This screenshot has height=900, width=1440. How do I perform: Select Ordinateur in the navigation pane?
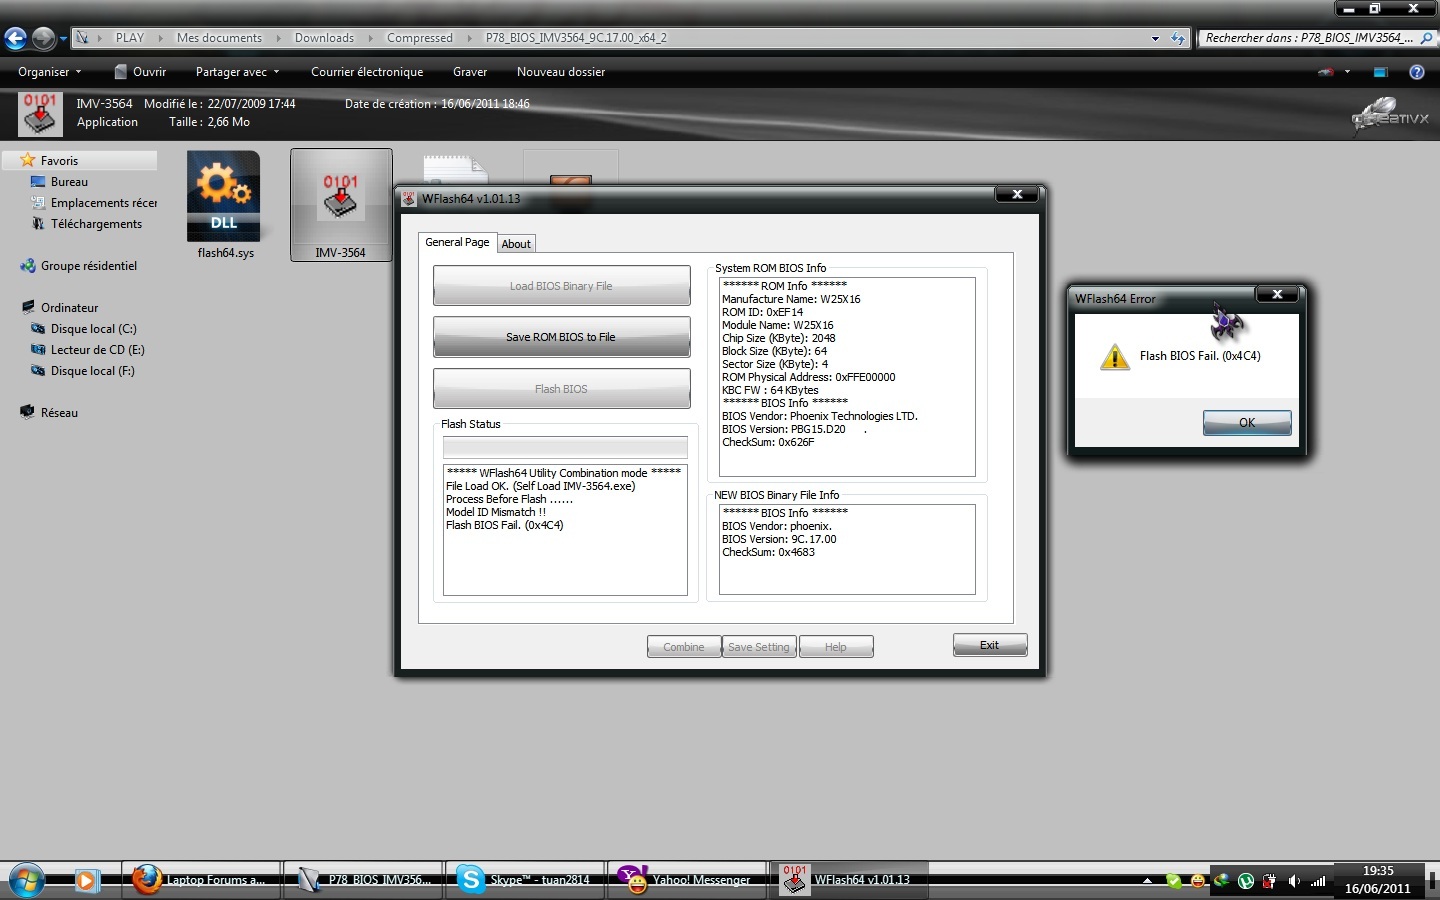pos(69,308)
